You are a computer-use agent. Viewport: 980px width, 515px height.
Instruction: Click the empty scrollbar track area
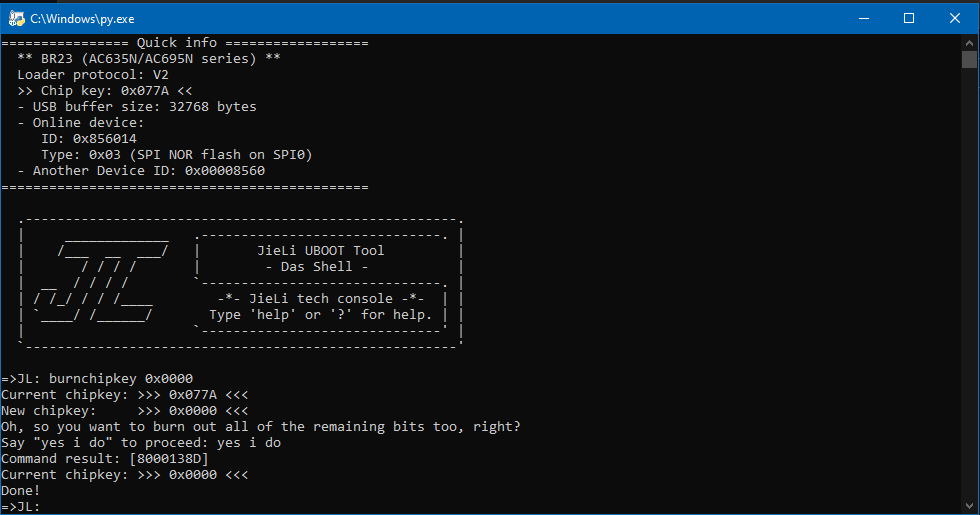[x=969, y=281]
